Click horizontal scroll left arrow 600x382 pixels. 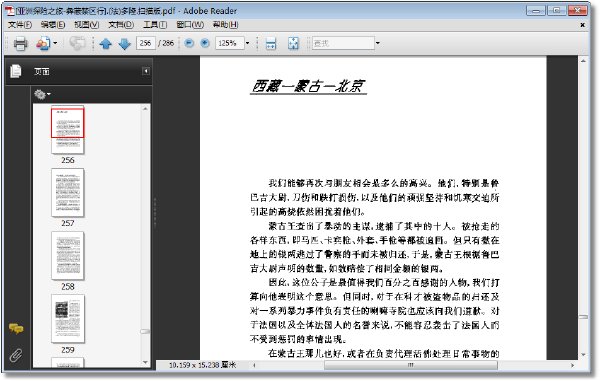pyautogui.click(x=254, y=365)
